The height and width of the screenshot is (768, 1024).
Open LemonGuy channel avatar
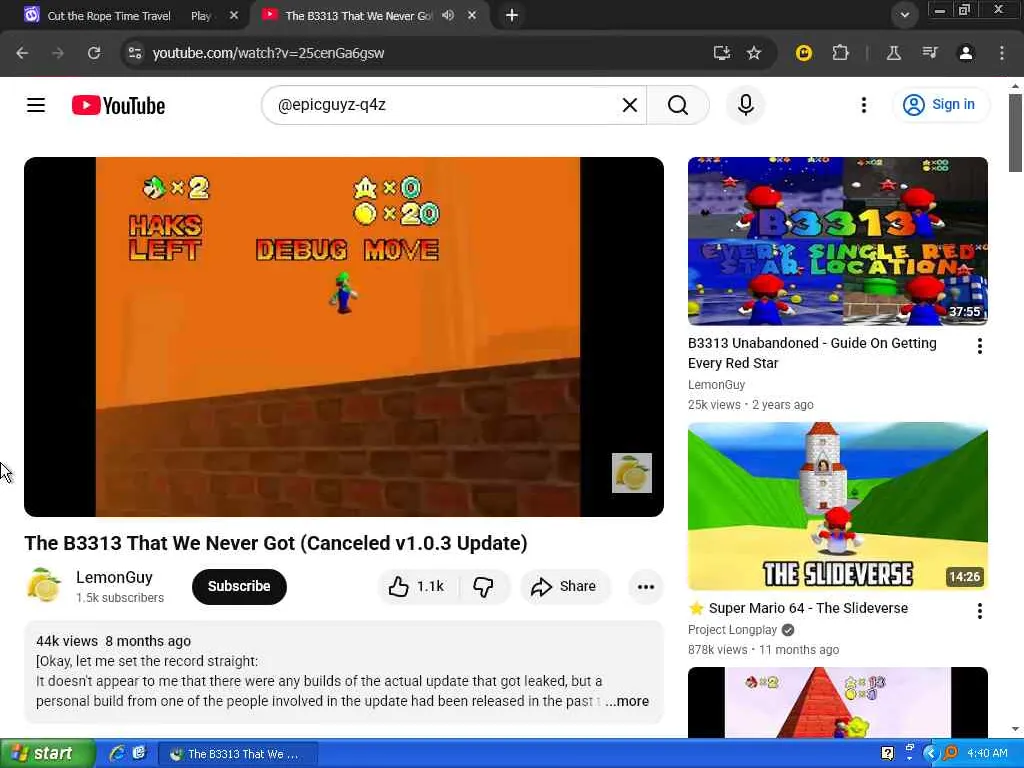43,585
